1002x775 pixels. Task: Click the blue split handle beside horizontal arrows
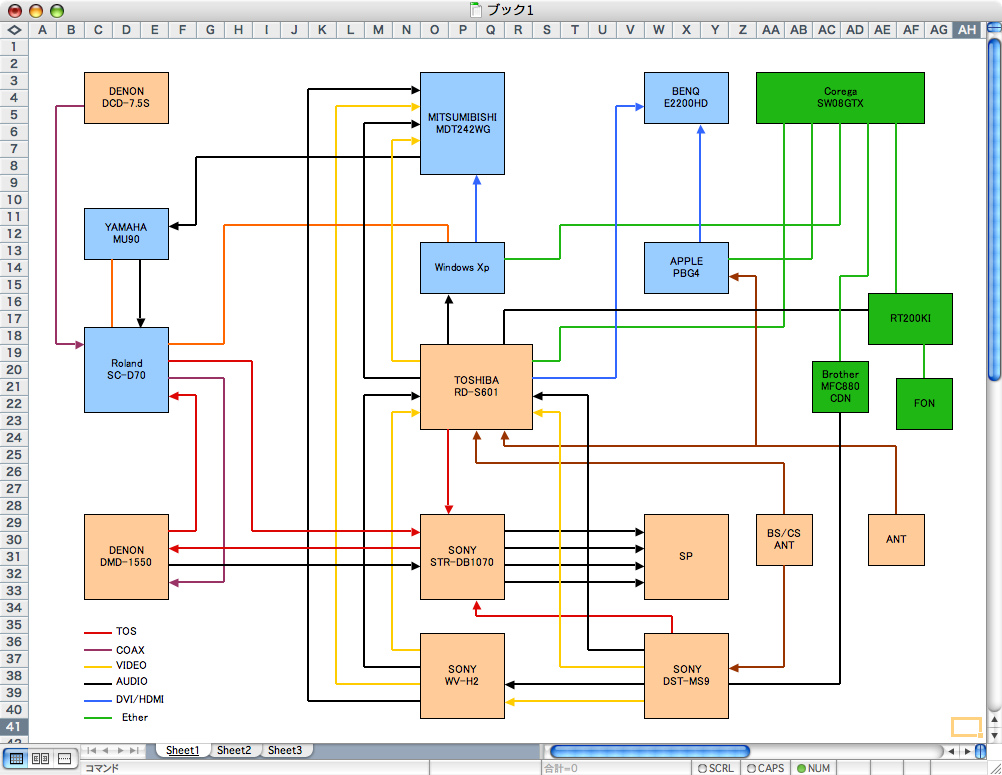coord(980,751)
